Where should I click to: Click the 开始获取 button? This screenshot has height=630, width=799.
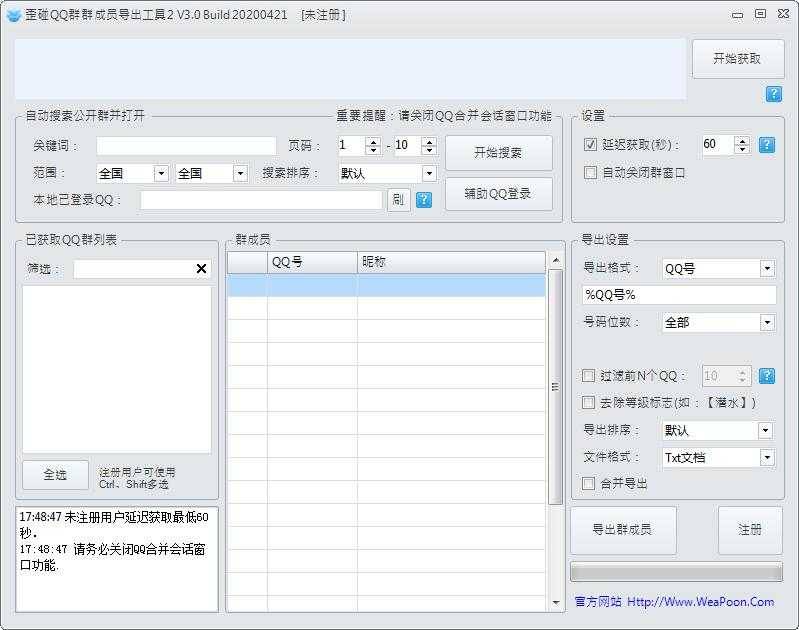[x=738, y=59]
